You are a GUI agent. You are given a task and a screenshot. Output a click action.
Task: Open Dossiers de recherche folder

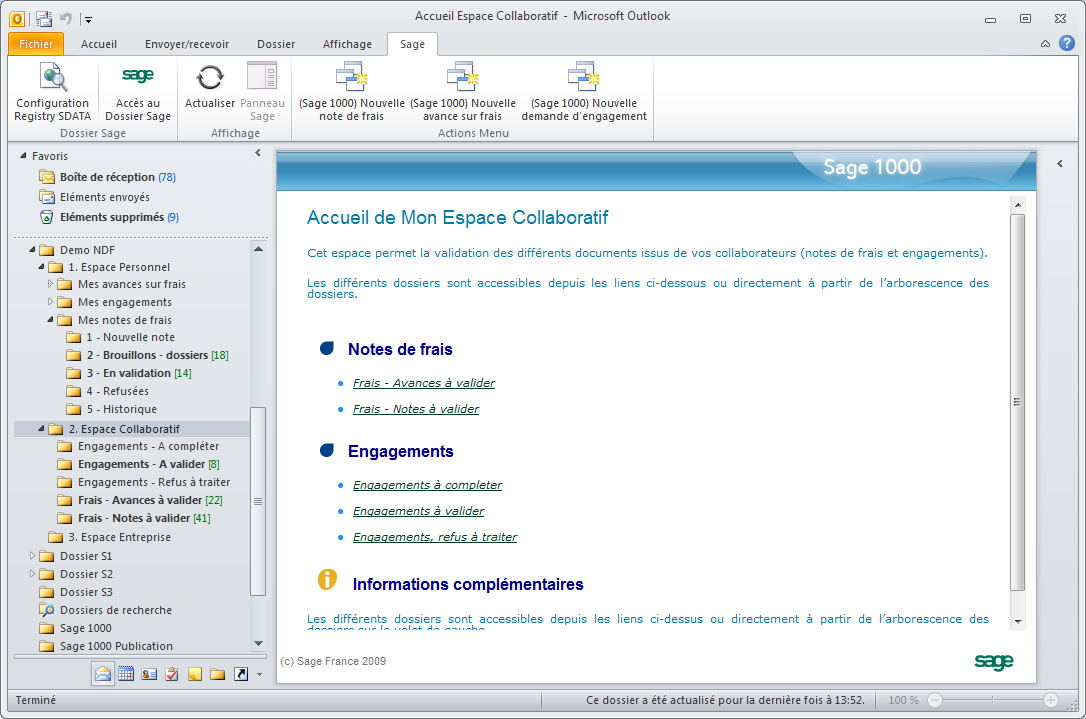[106, 610]
